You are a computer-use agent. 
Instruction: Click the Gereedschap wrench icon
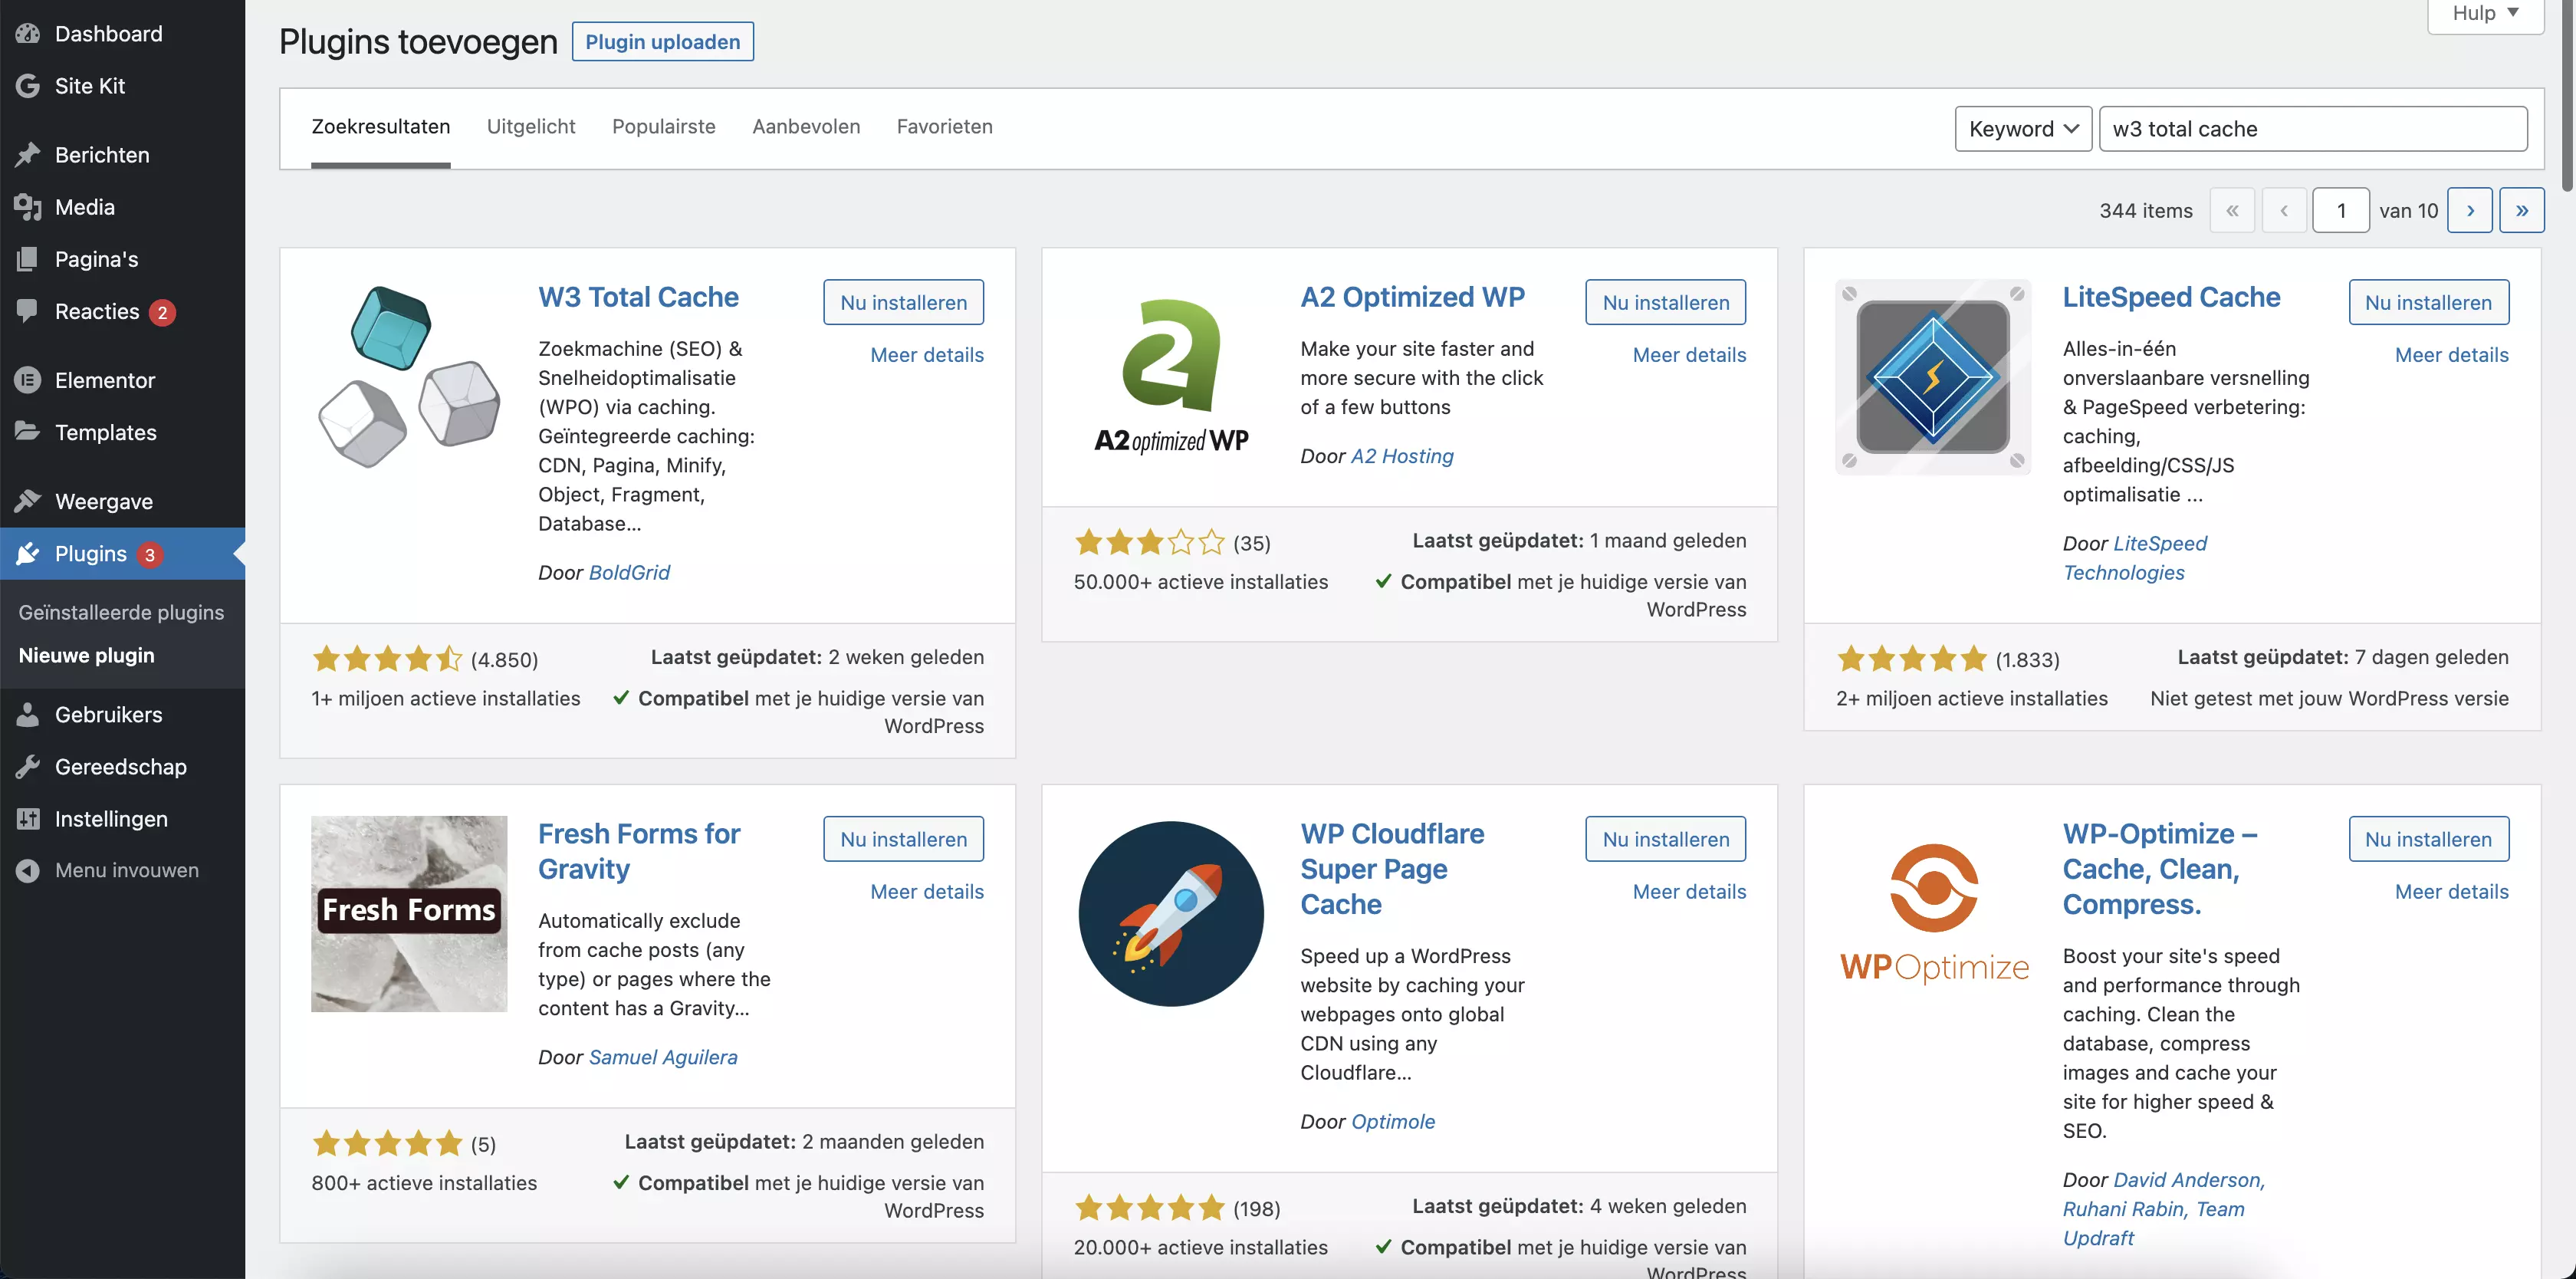point(27,766)
